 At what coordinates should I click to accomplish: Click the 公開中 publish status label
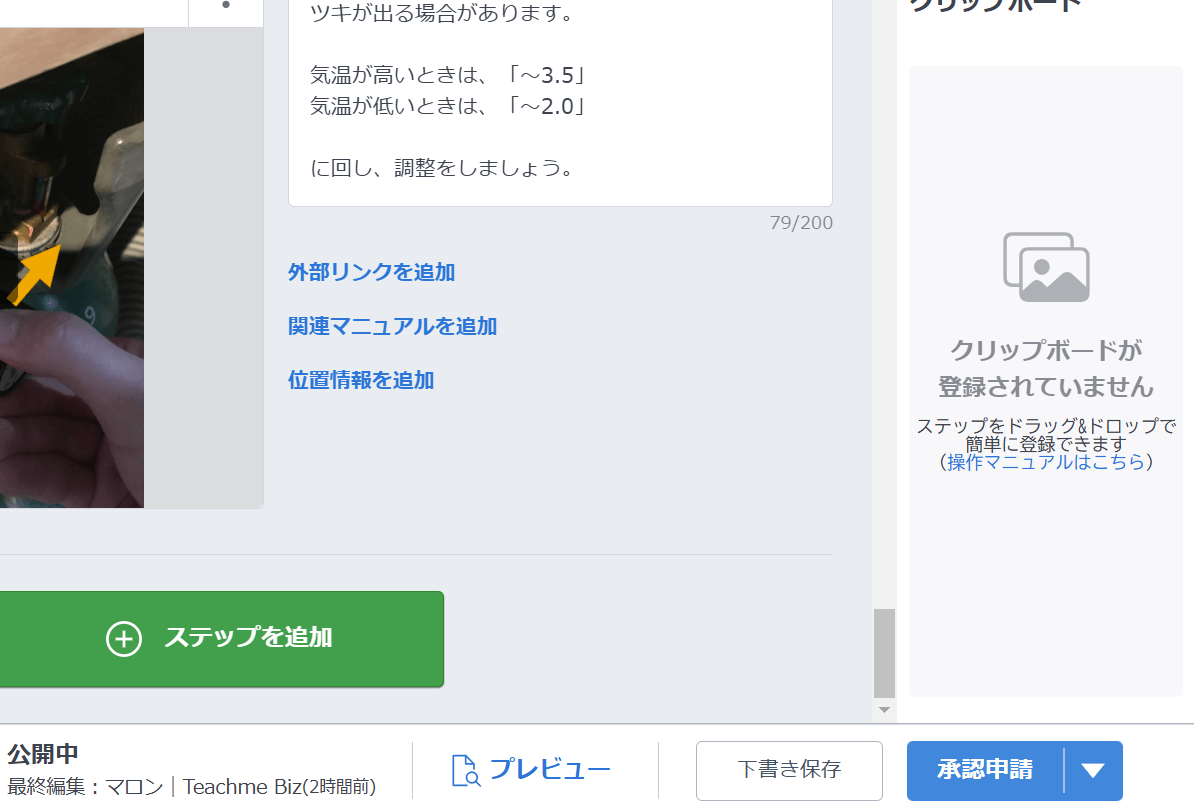[x=43, y=754]
